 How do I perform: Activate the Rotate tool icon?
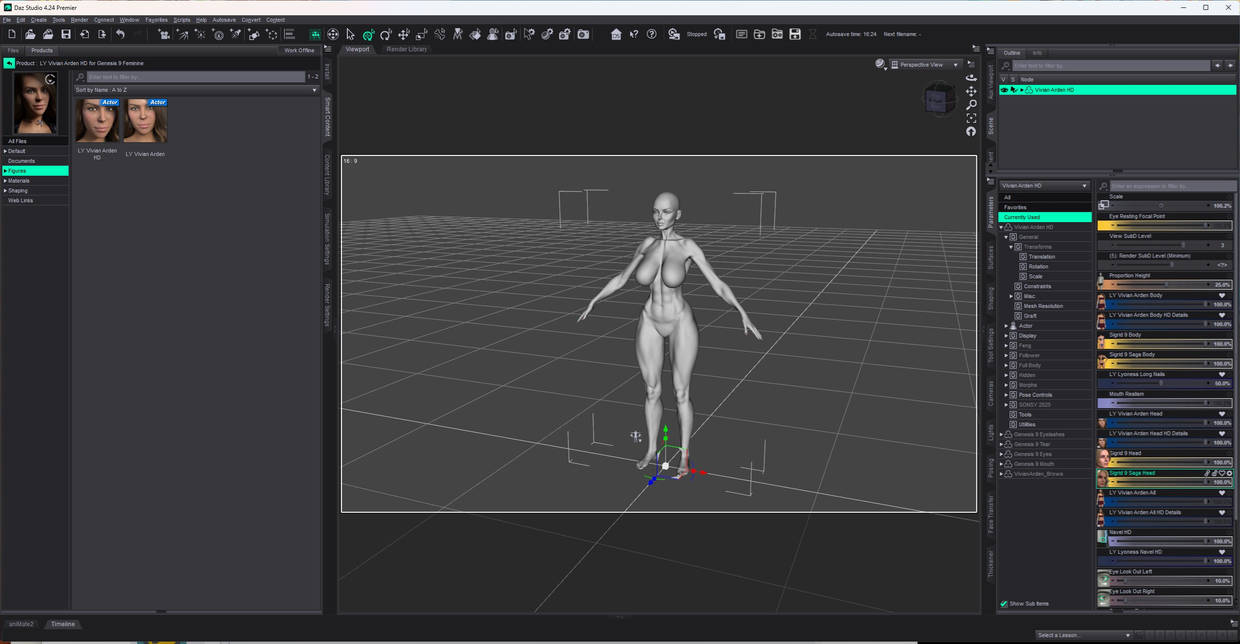click(386, 34)
